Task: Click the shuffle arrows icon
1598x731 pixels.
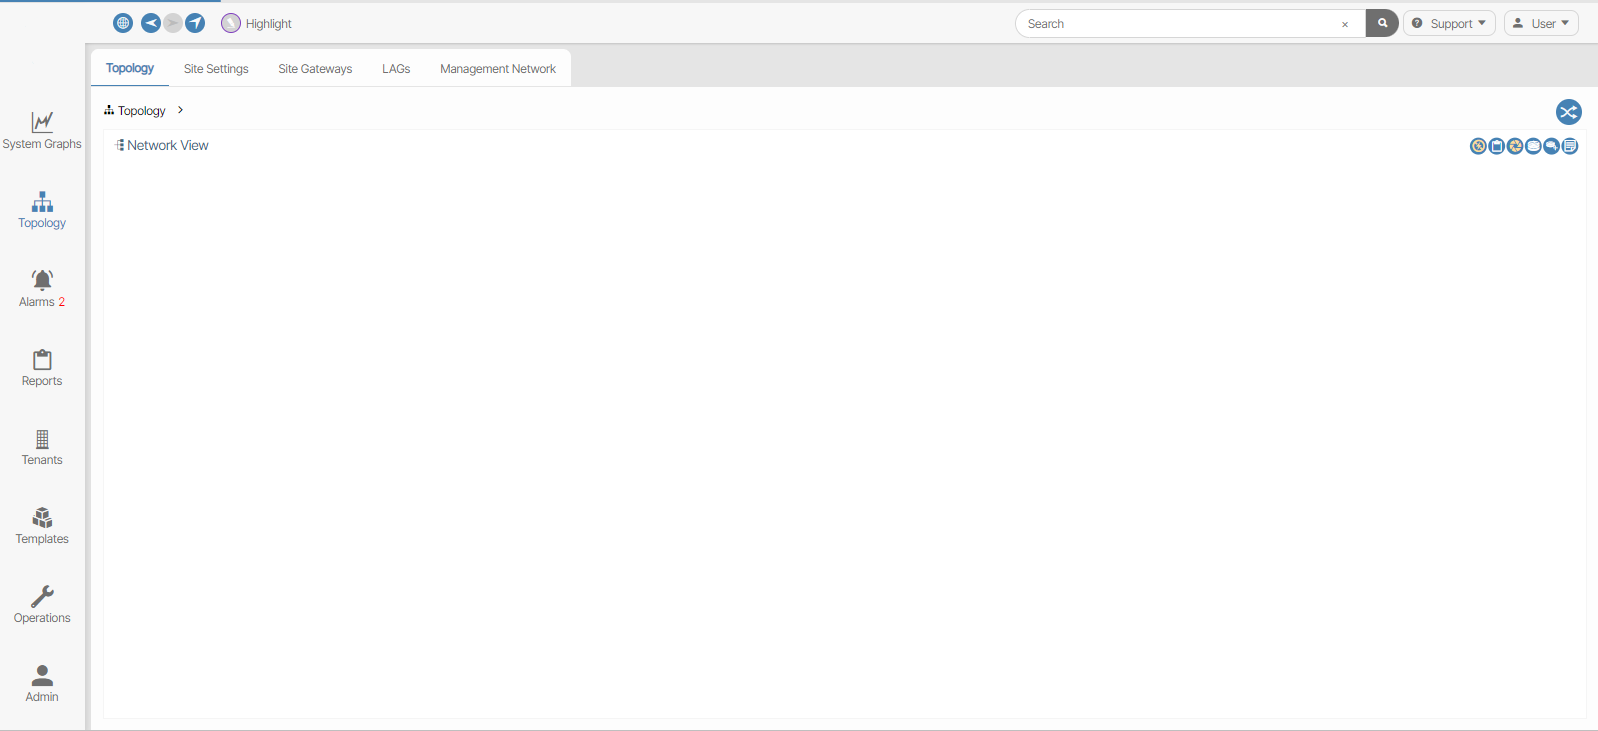Action: point(1568,112)
